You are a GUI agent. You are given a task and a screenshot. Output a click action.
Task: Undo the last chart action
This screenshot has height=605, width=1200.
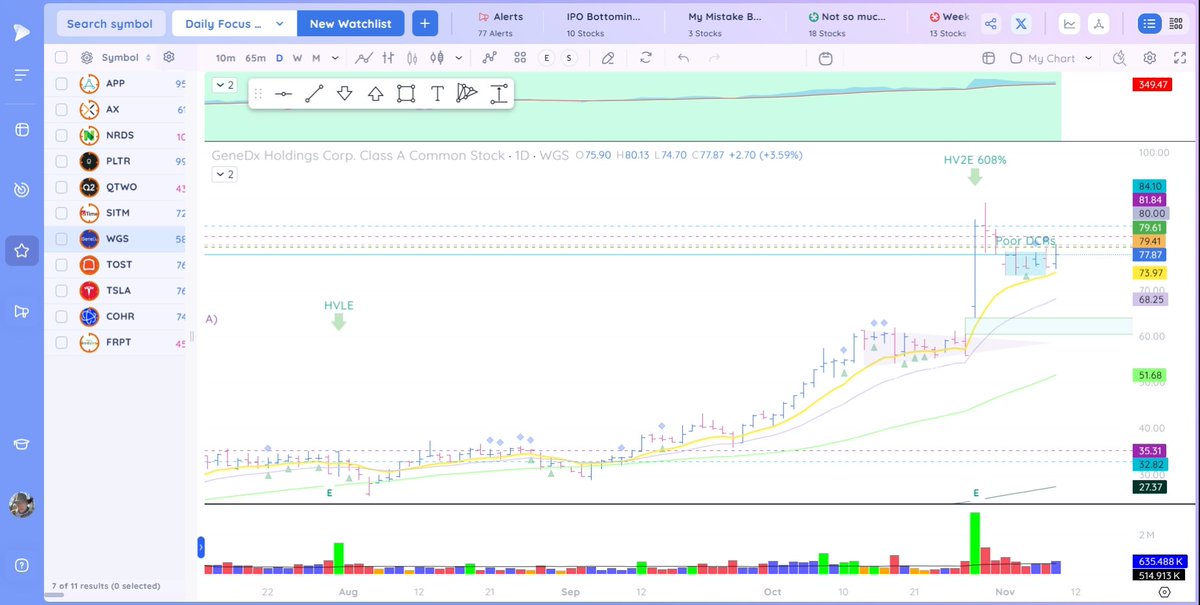click(x=684, y=58)
